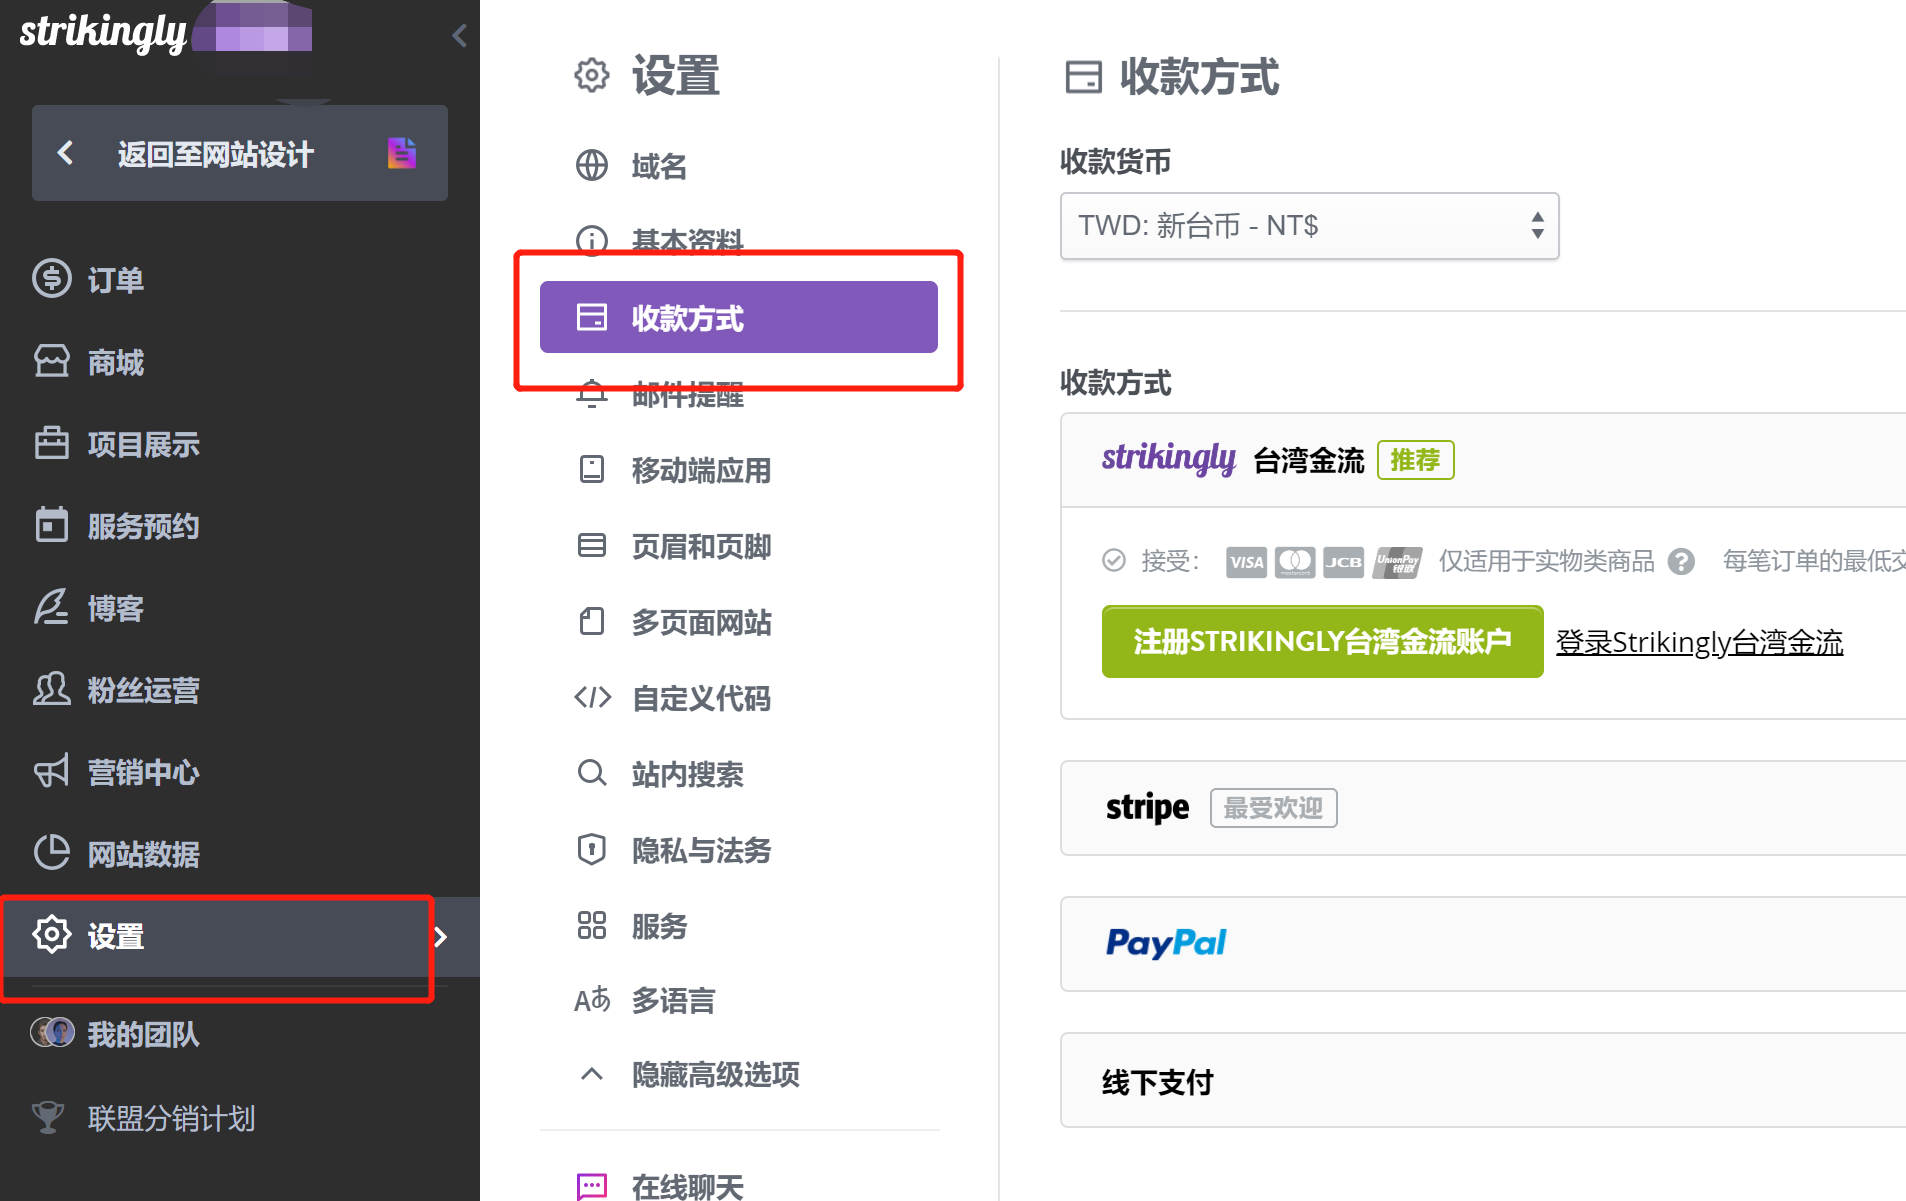This screenshot has height=1201, width=1906.
Task: Click the 项目展示 briefcase icon
Action: (52, 443)
